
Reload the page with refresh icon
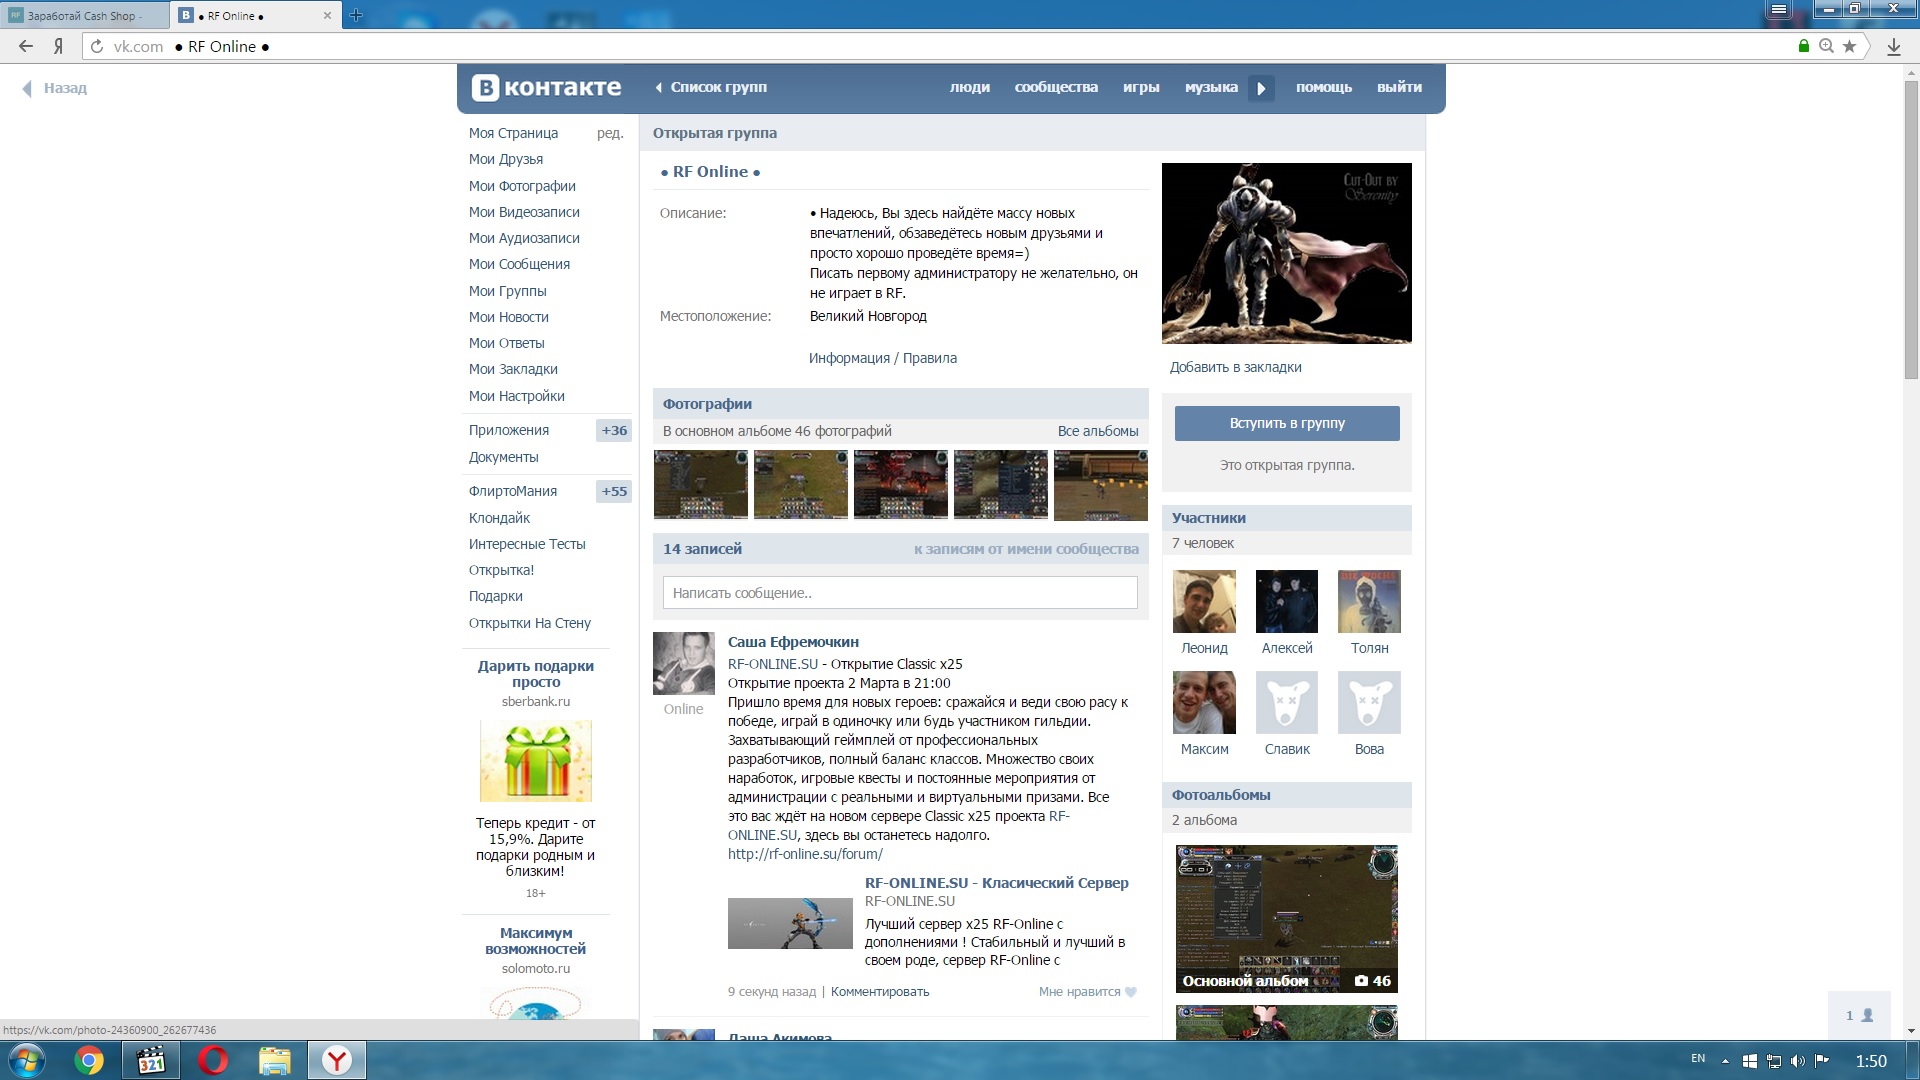point(97,46)
